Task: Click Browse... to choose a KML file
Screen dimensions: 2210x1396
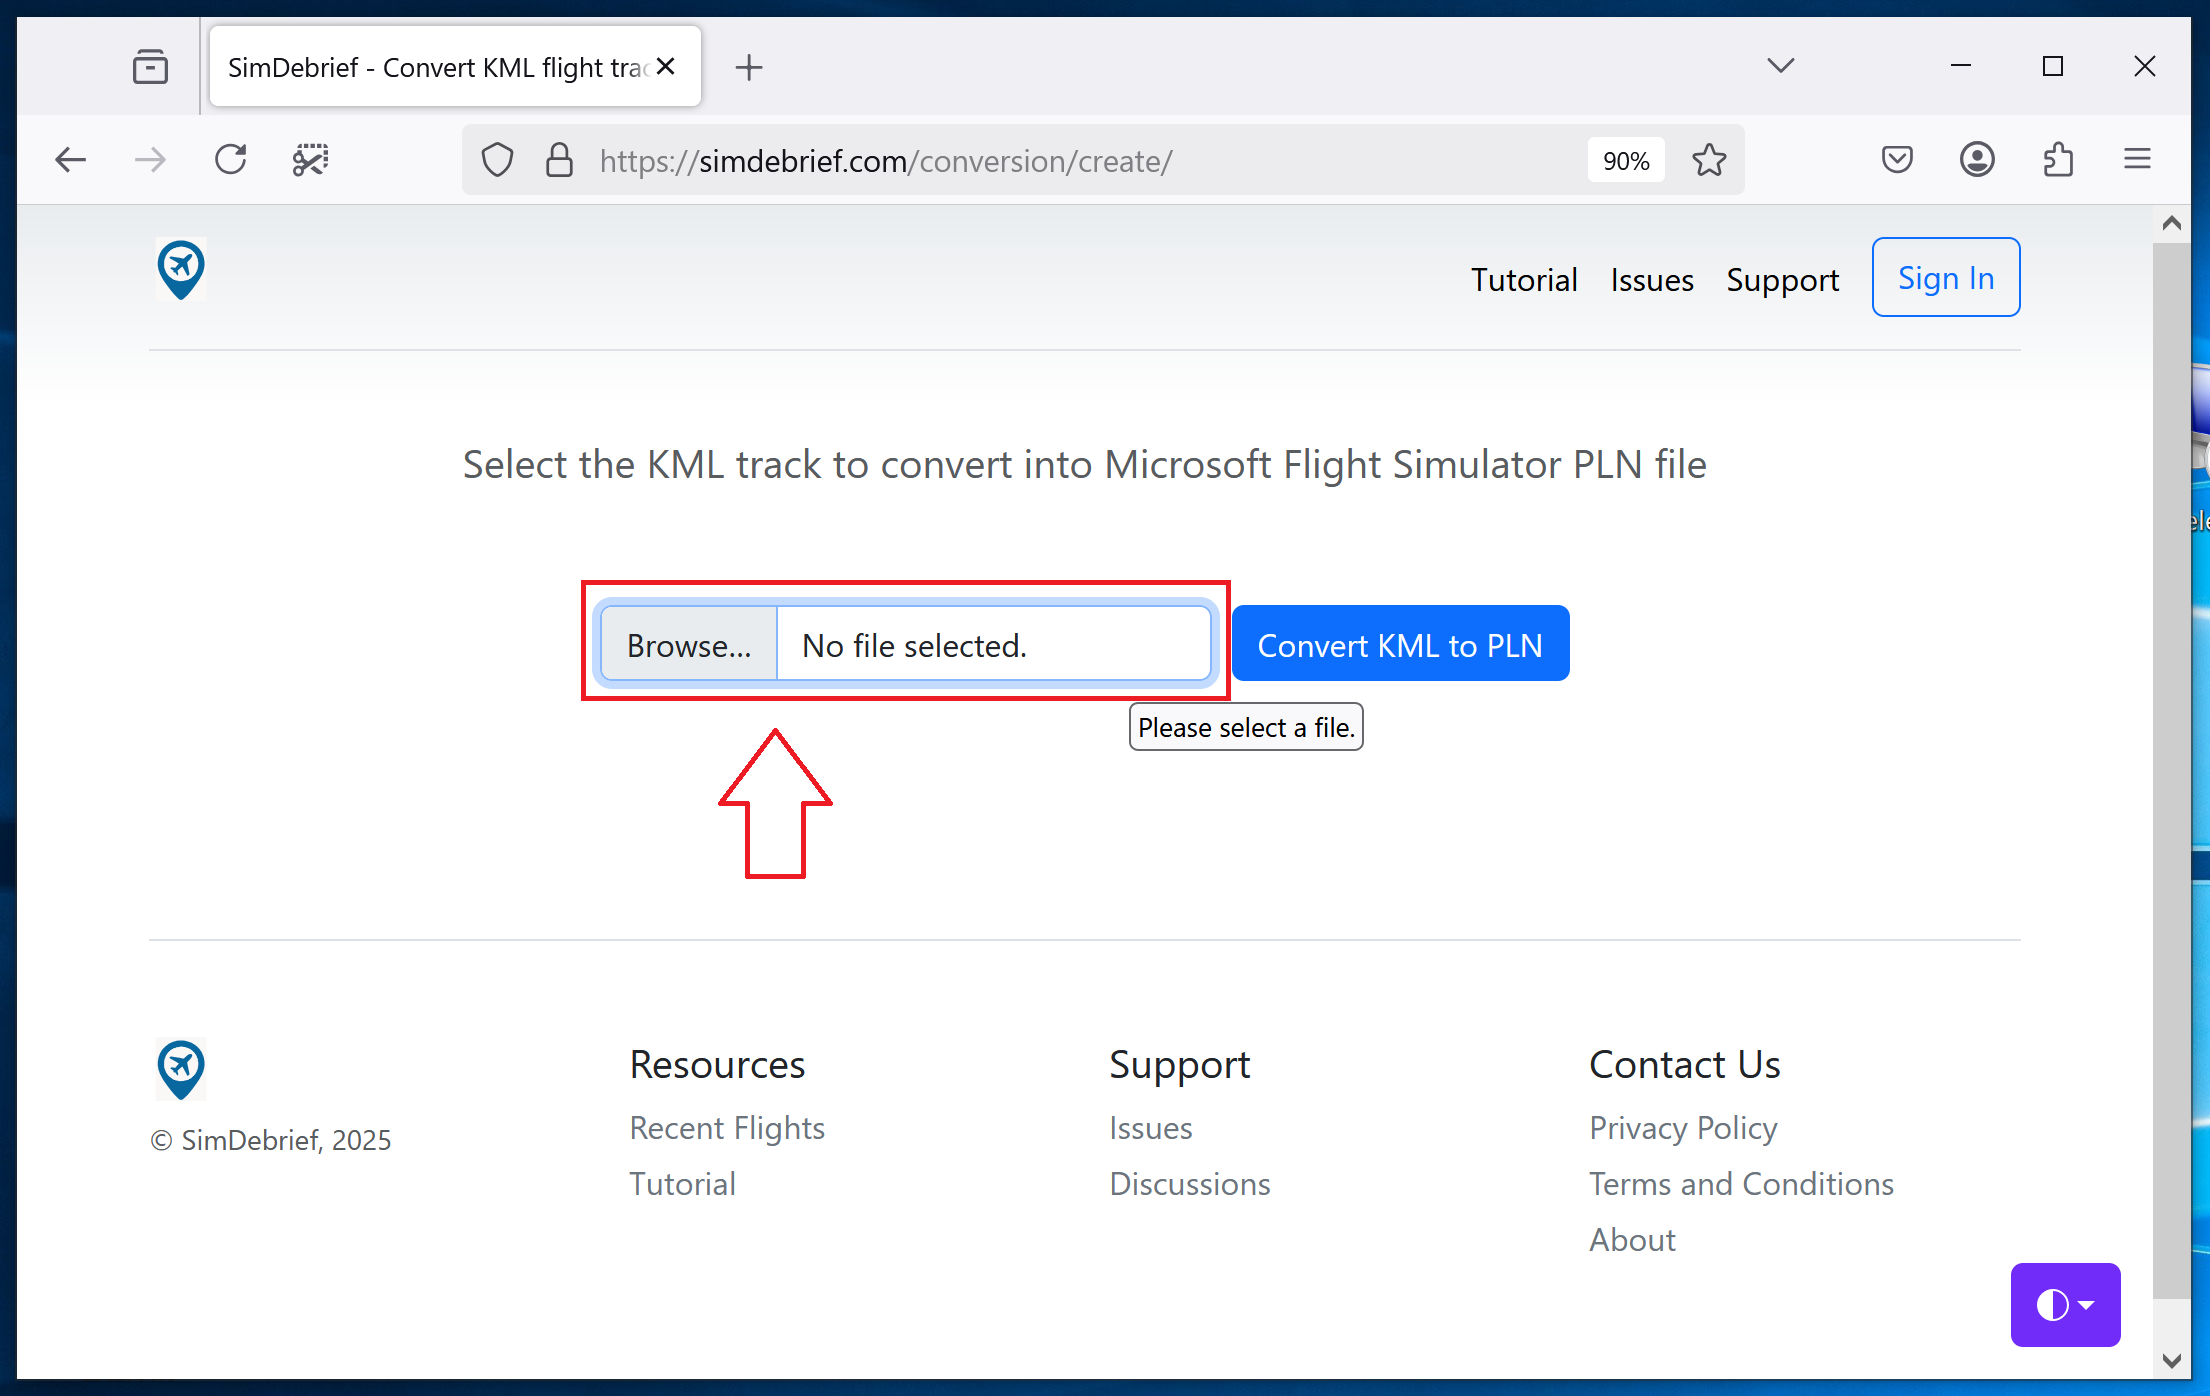Action: 689,645
